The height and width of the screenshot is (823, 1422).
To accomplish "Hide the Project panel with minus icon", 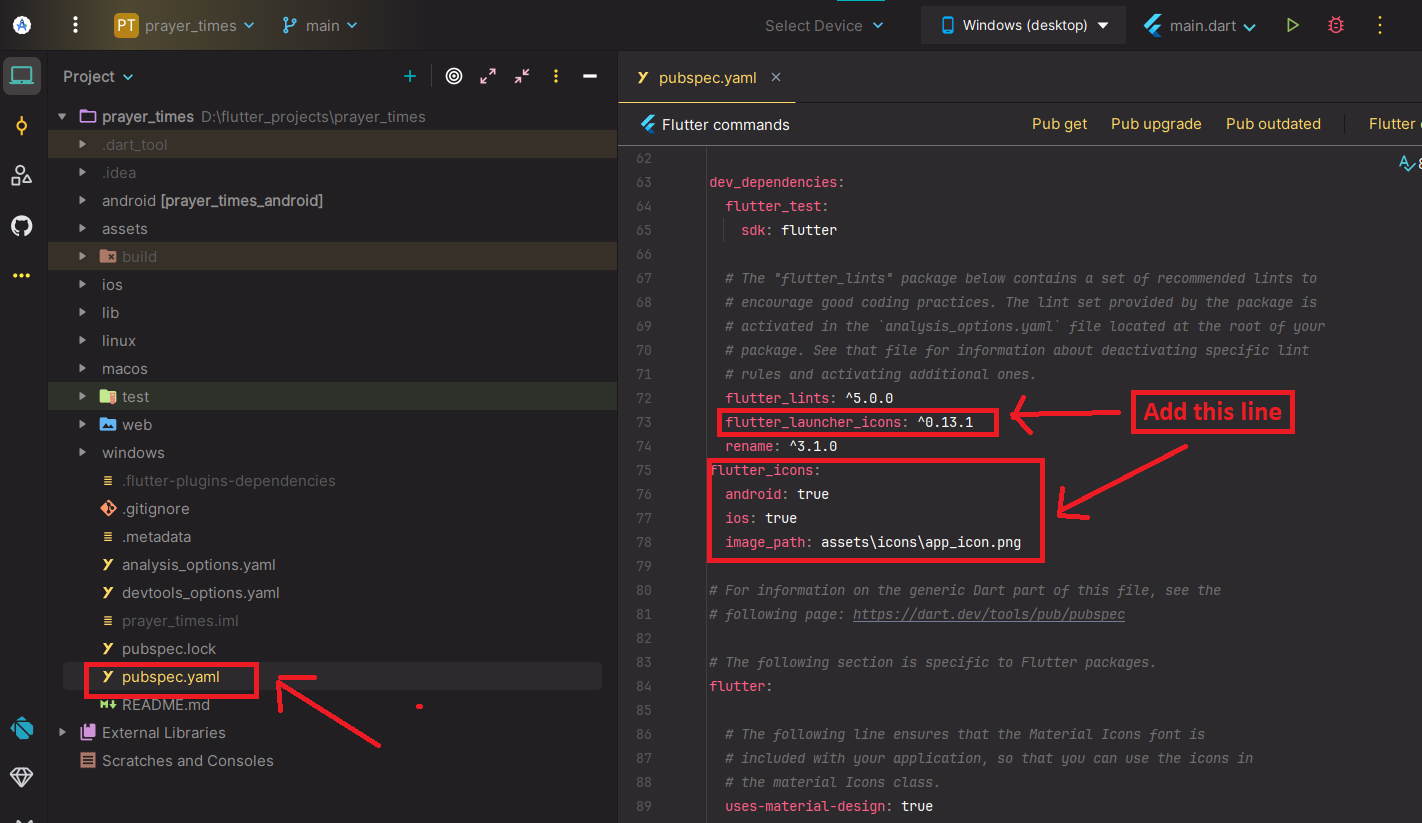I will [590, 76].
